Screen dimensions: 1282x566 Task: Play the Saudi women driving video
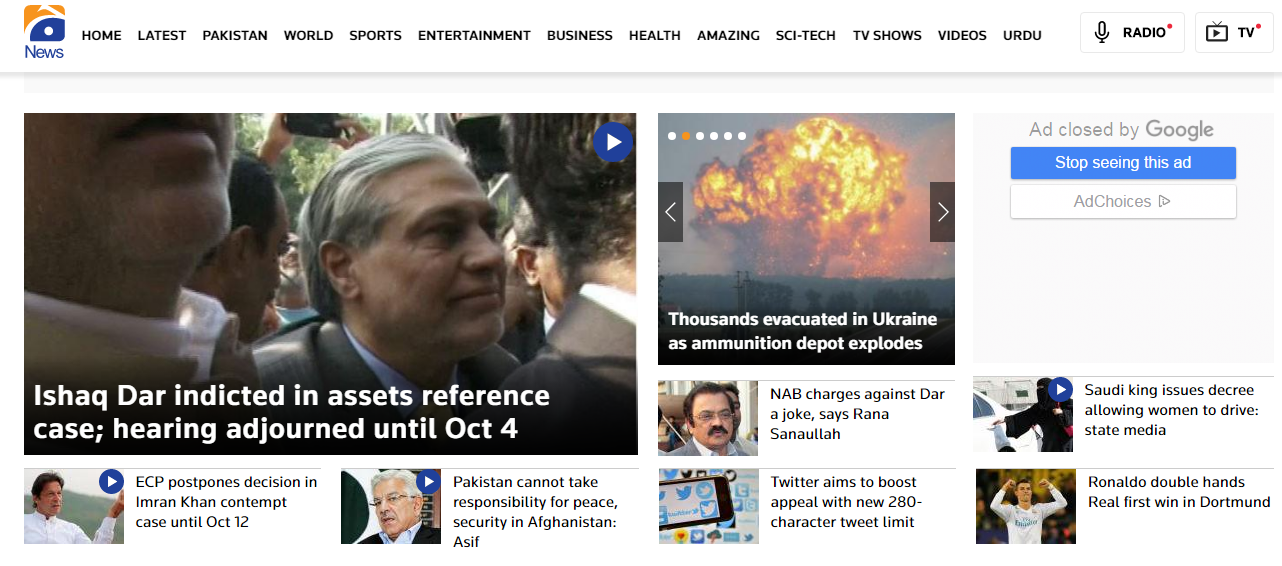1060,390
